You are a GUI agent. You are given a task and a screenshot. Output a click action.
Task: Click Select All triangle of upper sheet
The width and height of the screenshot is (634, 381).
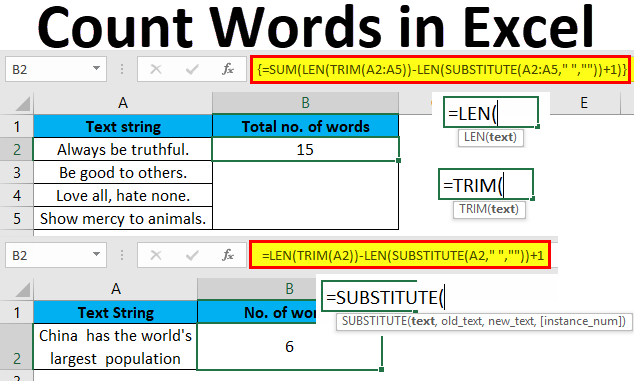click(x=23, y=104)
